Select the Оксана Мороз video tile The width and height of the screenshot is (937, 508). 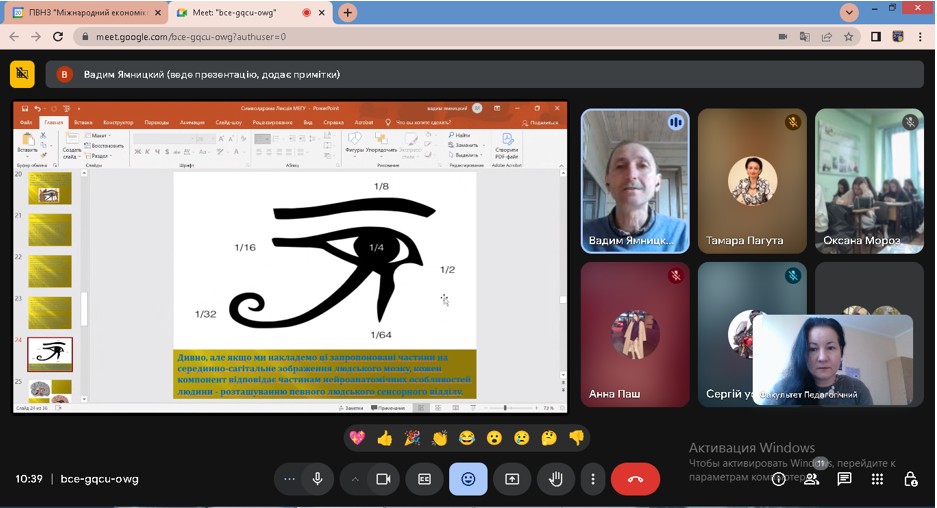coord(869,181)
